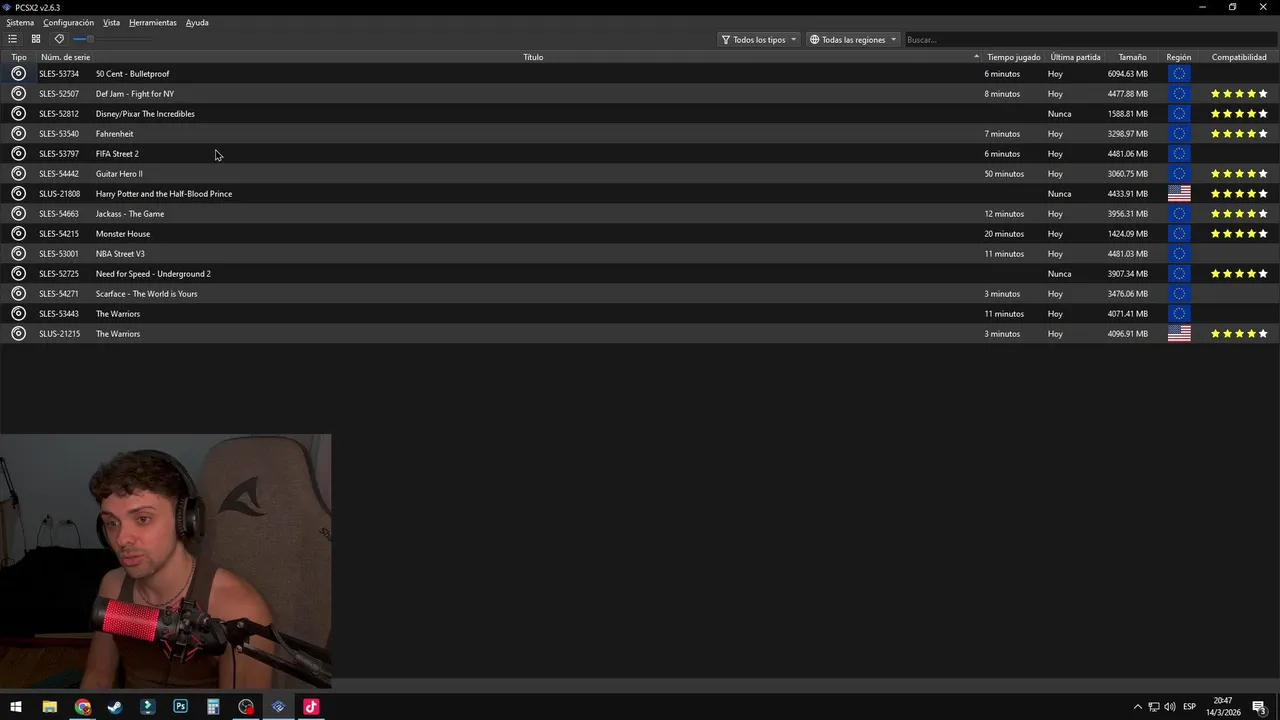1280x720 pixels.
Task: Select Harry Potter and the Half-Blood Prince
Action: tap(164, 193)
